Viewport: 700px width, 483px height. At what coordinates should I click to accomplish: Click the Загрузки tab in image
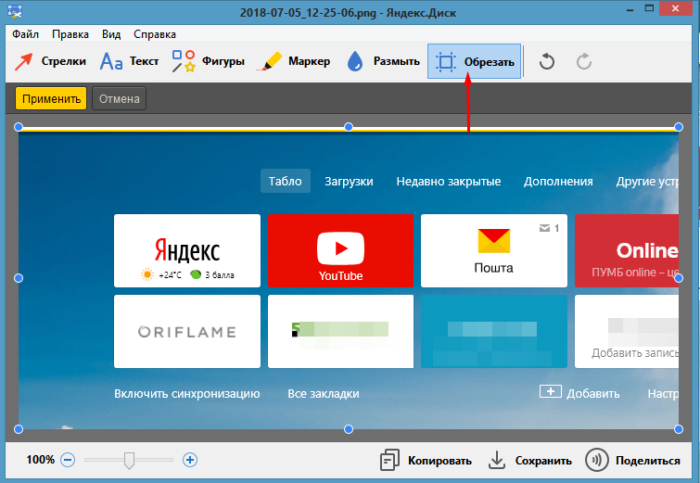click(349, 181)
